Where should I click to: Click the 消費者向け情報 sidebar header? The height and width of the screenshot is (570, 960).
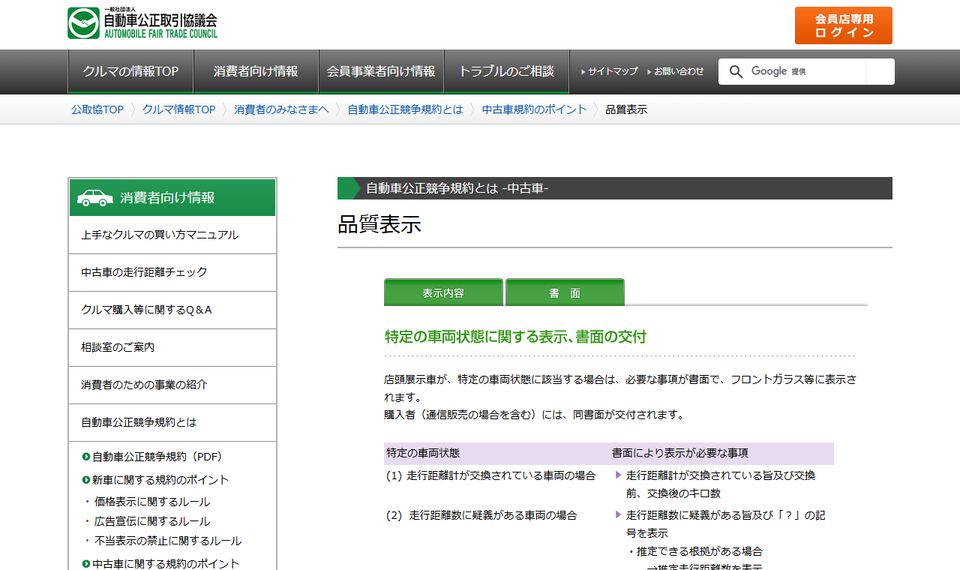(173, 198)
